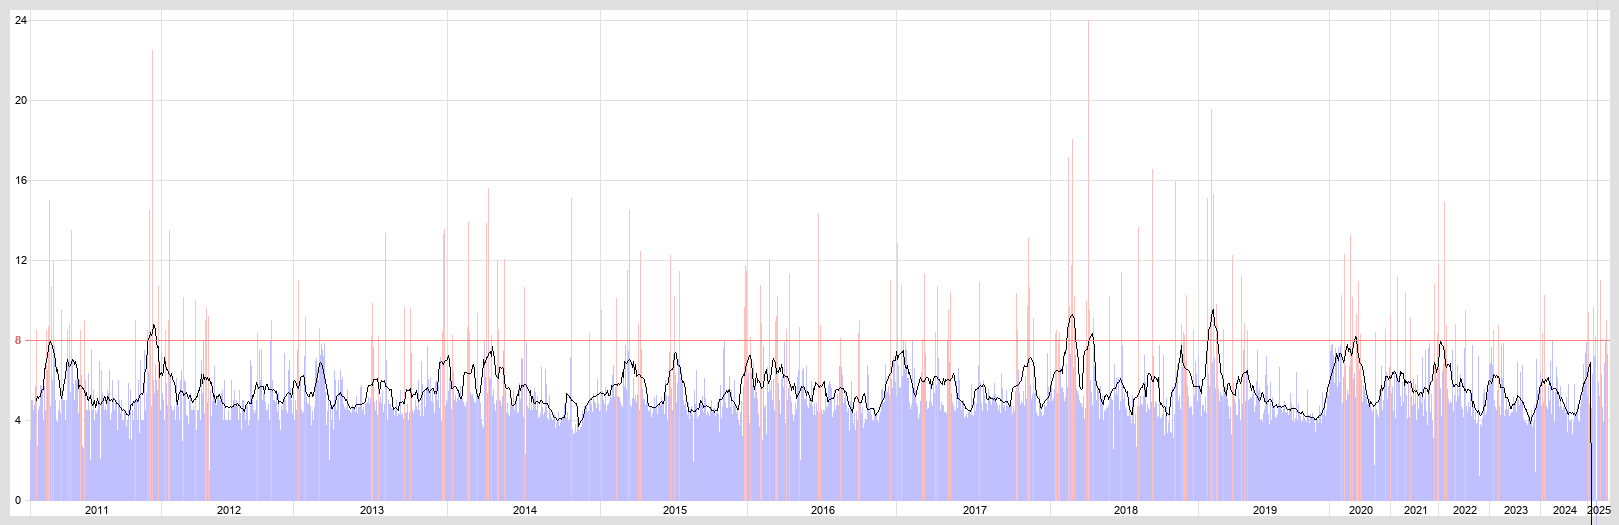Image resolution: width=1619 pixels, height=525 pixels.
Task: Select the tall red spike above 22 in 2011
Action: tap(153, 275)
